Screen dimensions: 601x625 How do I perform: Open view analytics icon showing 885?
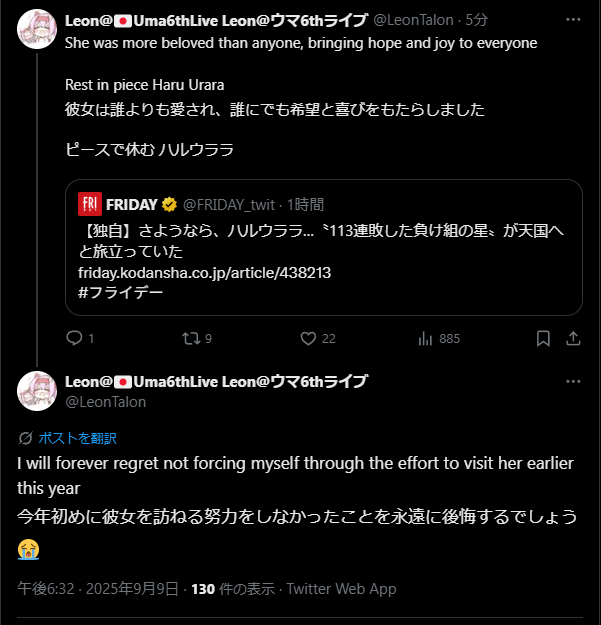click(x=425, y=338)
